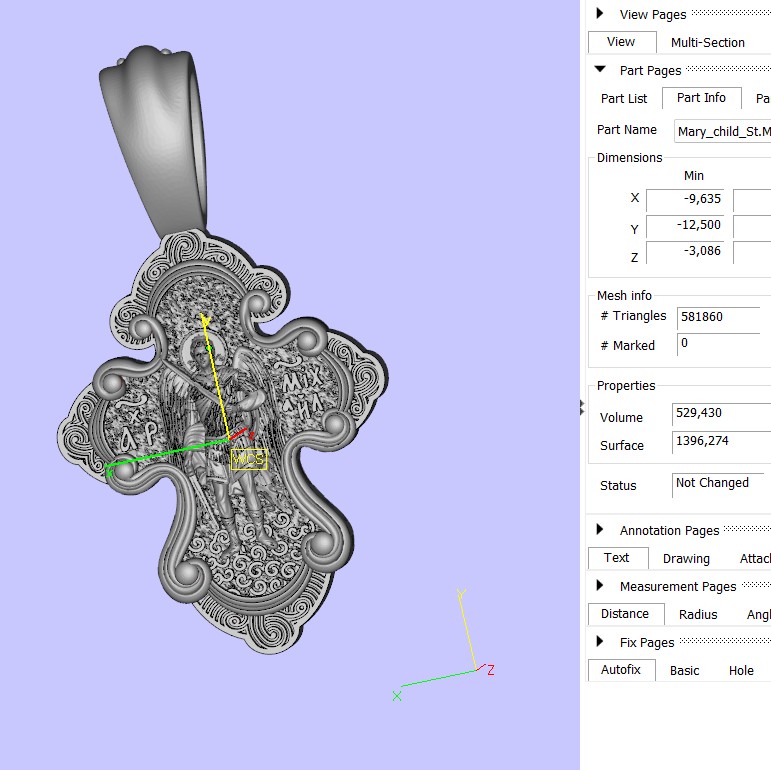The height and width of the screenshot is (770, 771).
Task: Click the Triangles count field
Action: [x=718, y=317]
